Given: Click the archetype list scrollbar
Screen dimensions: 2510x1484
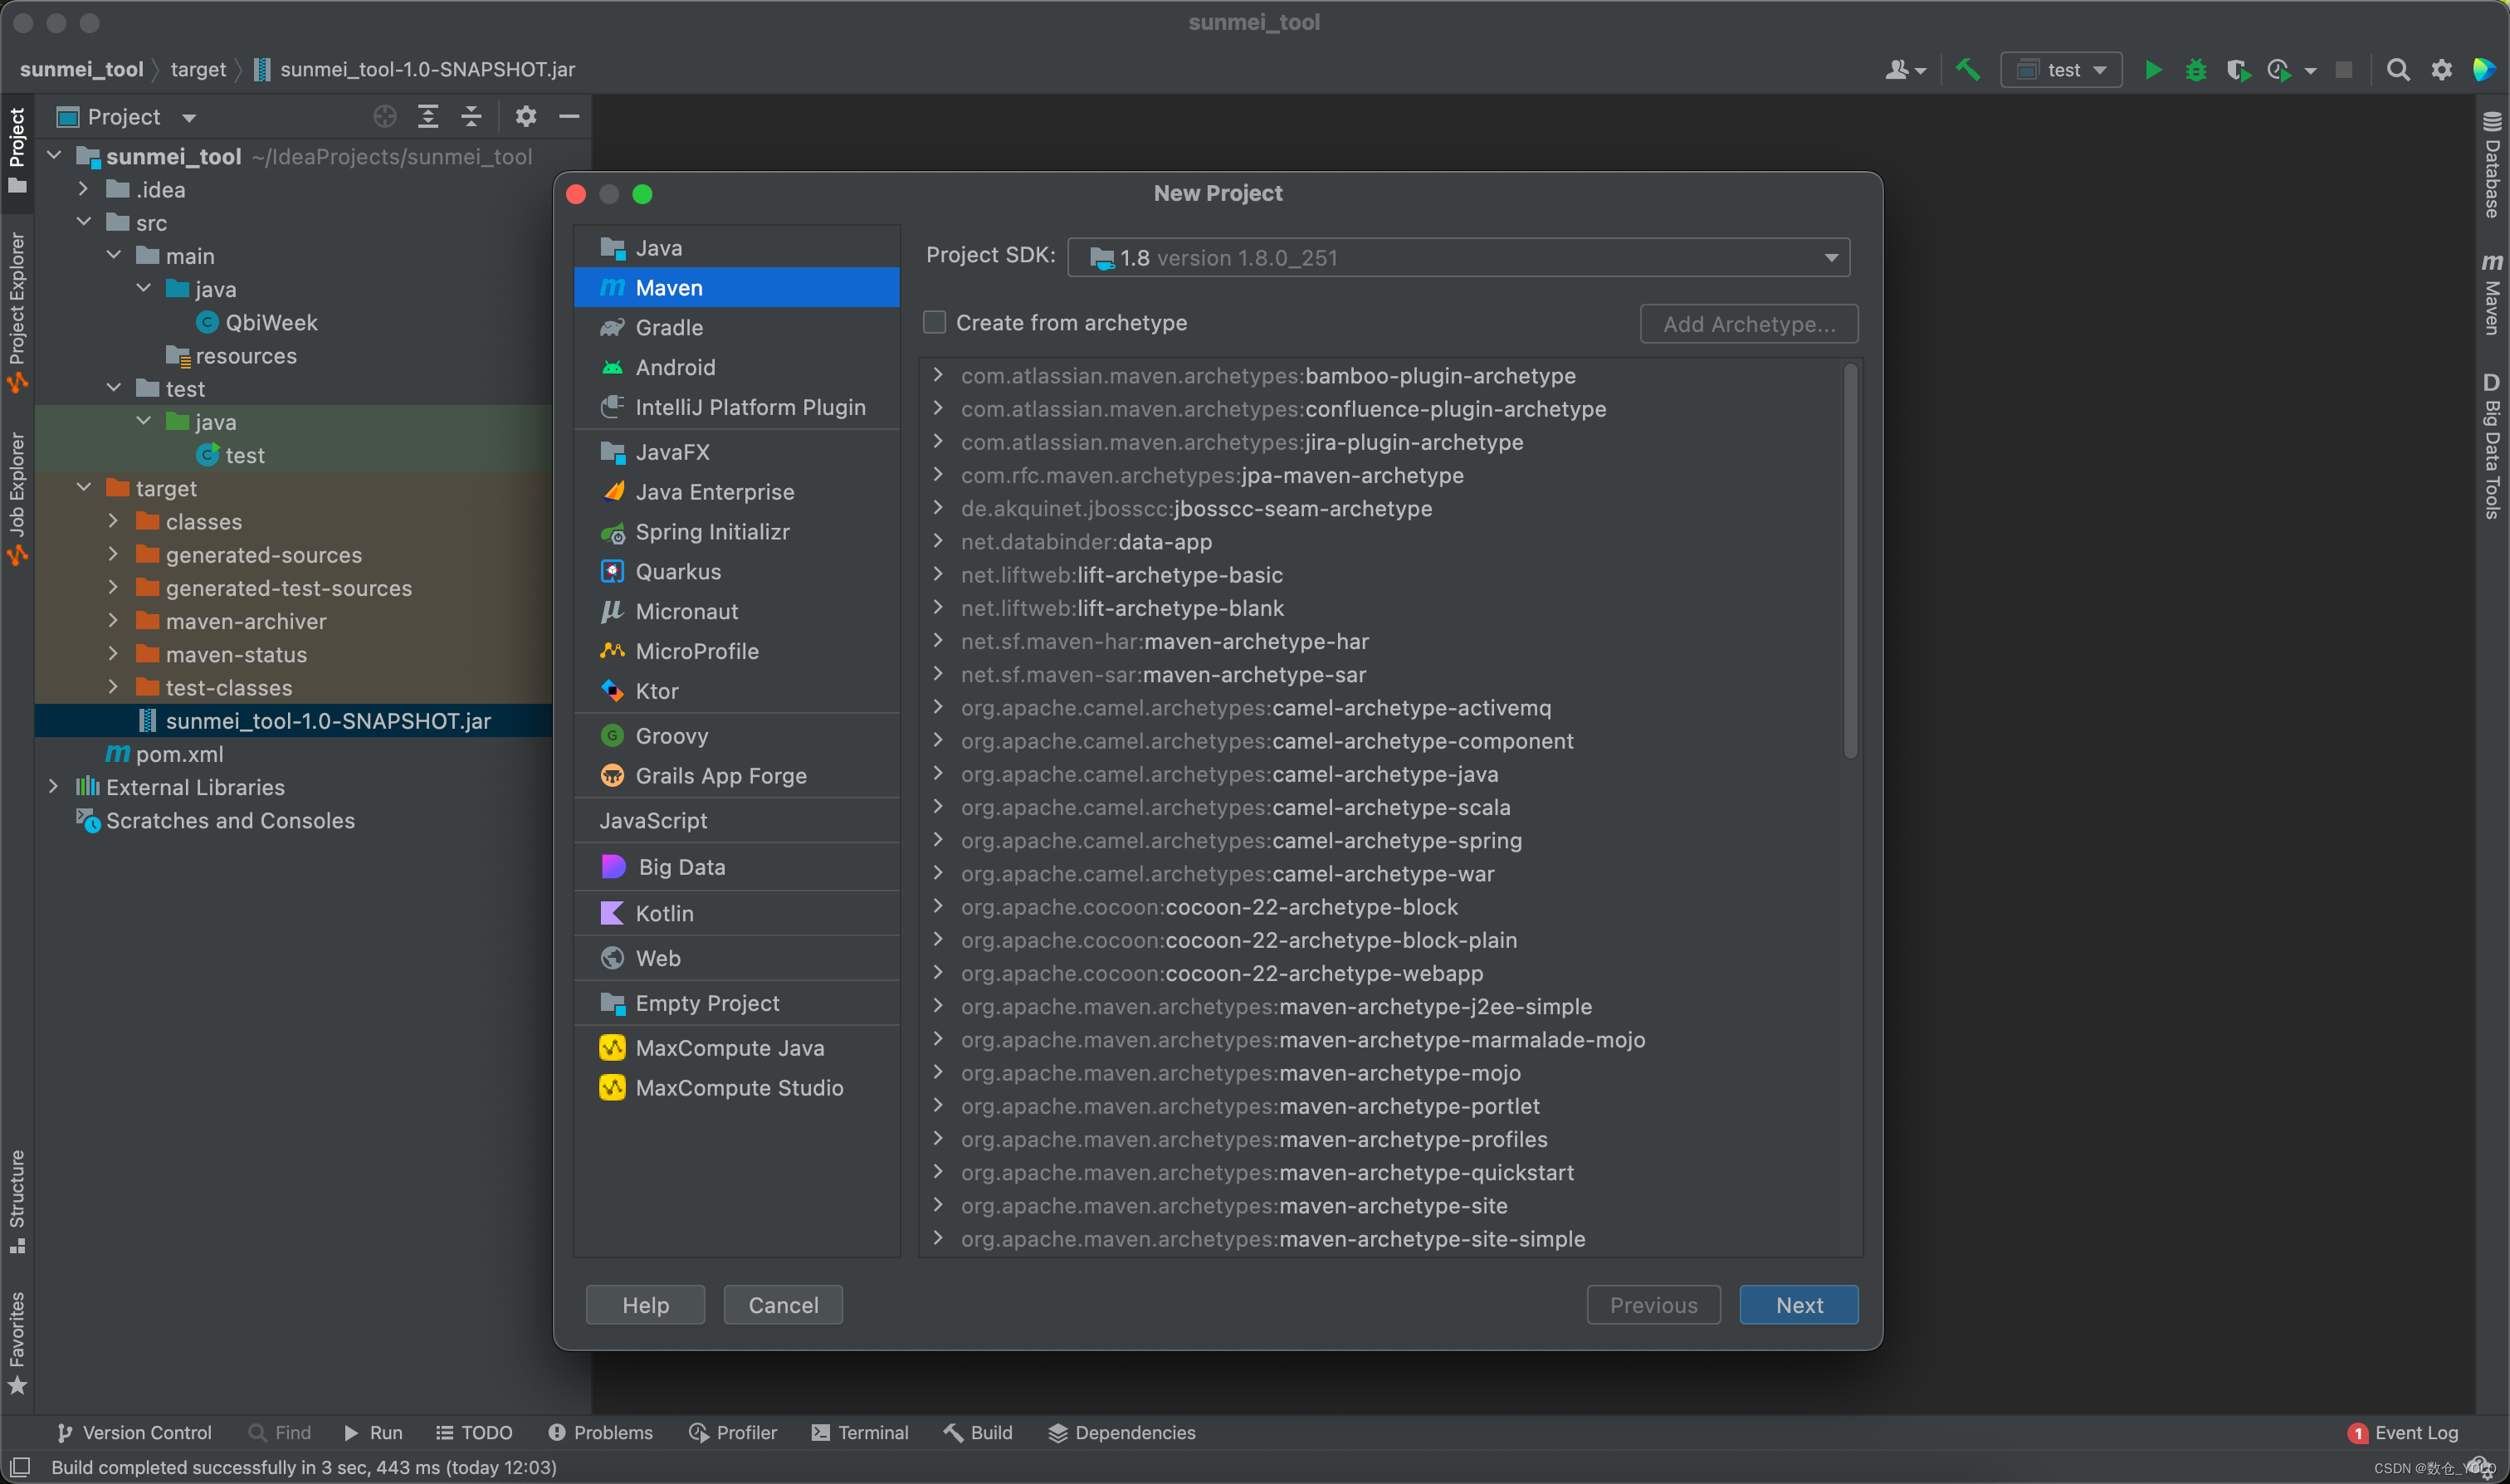Looking at the screenshot, I should (x=1850, y=560).
